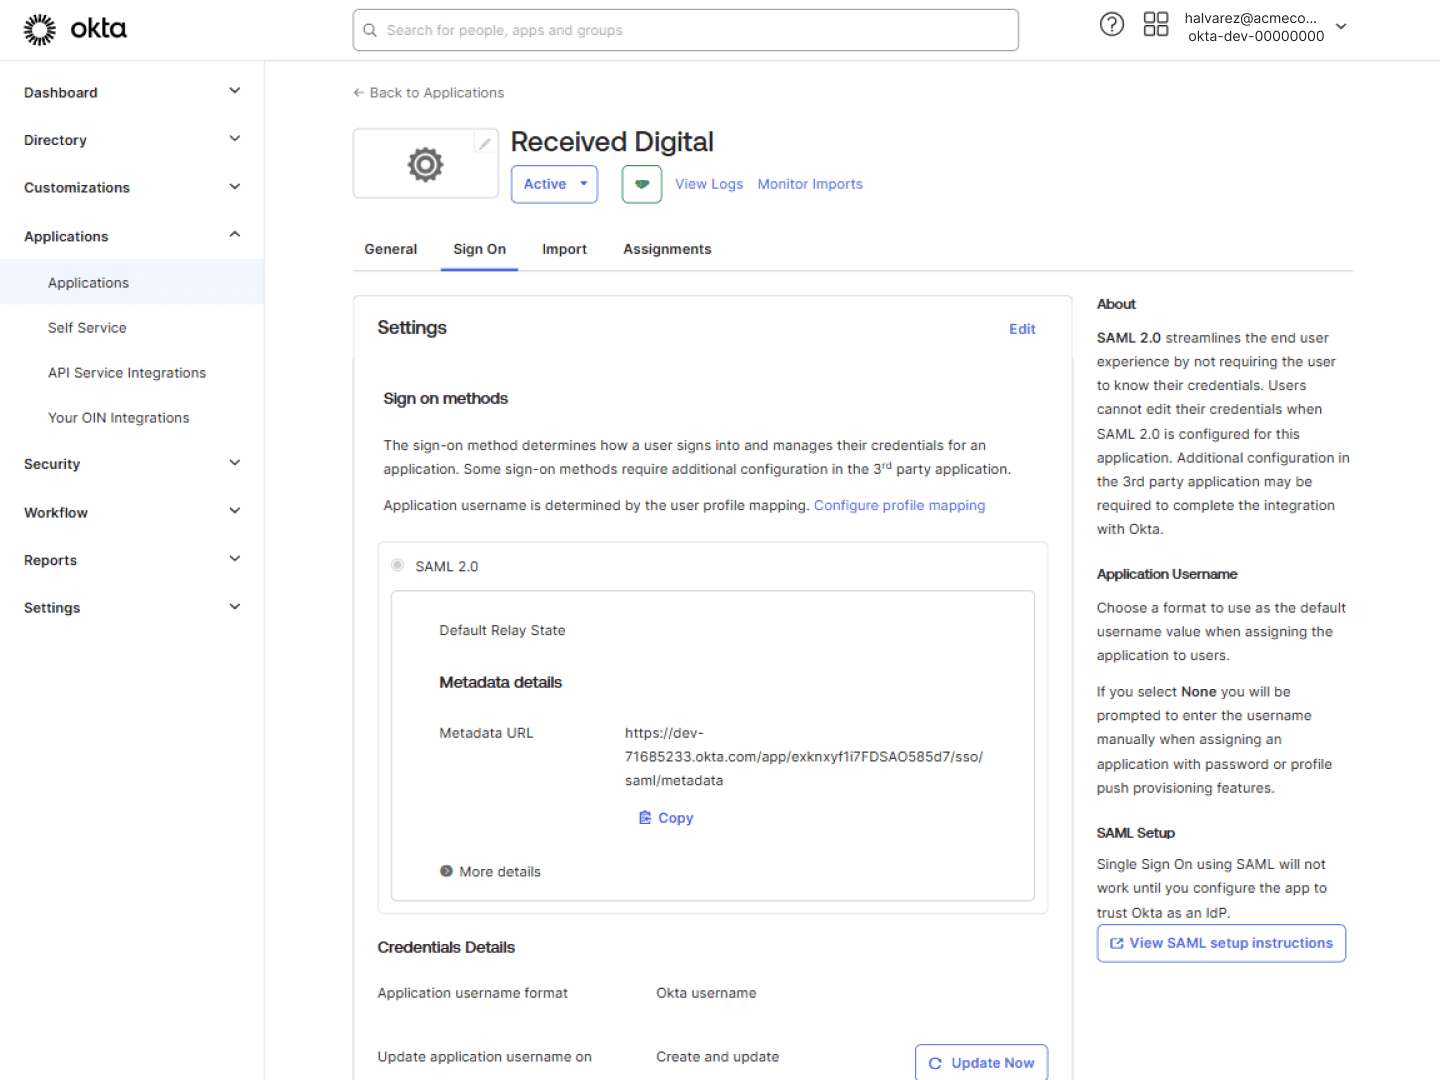Image resolution: width=1440 pixels, height=1080 pixels.
Task: Expand the Customizations menu chevron
Action: click(x=235, y=187)
